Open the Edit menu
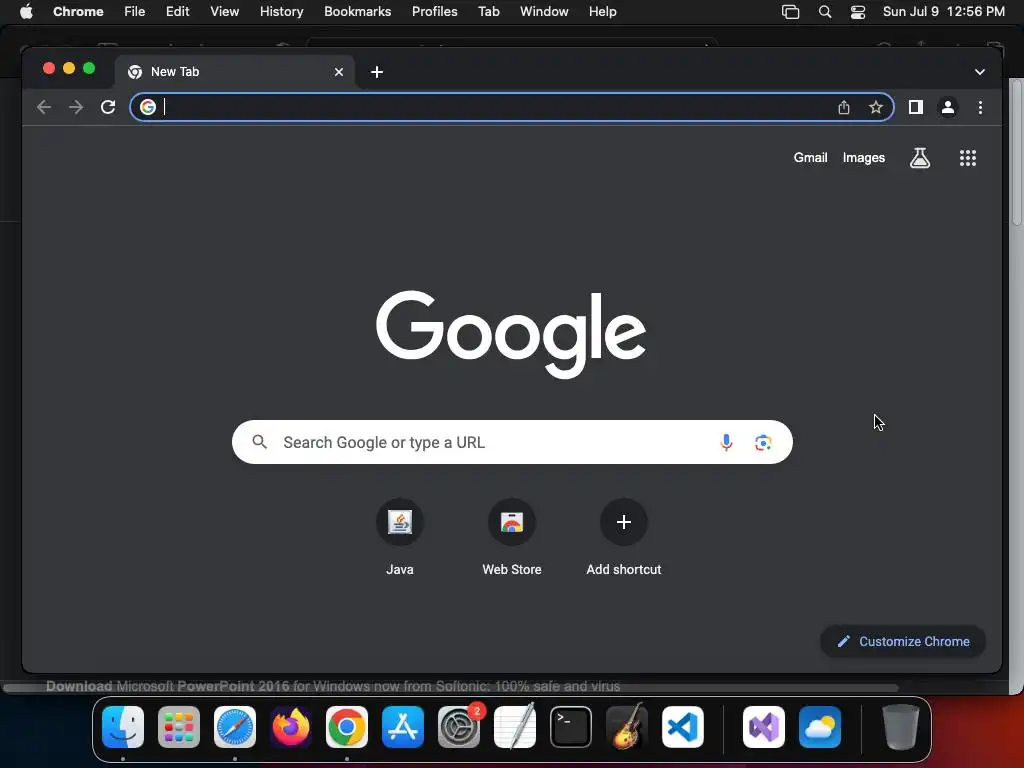The width and height of the screenshot is (1024, 768). pos(178,12)
